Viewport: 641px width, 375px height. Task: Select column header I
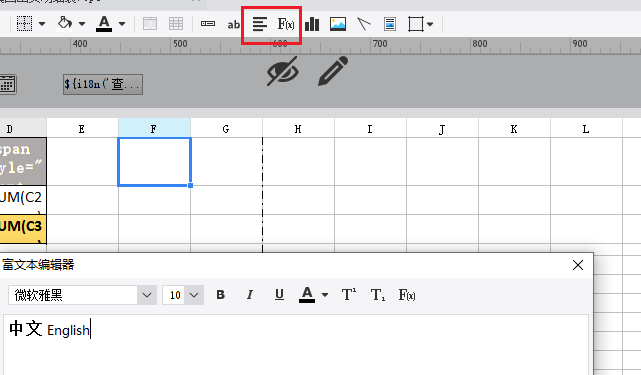pos(370,128)
